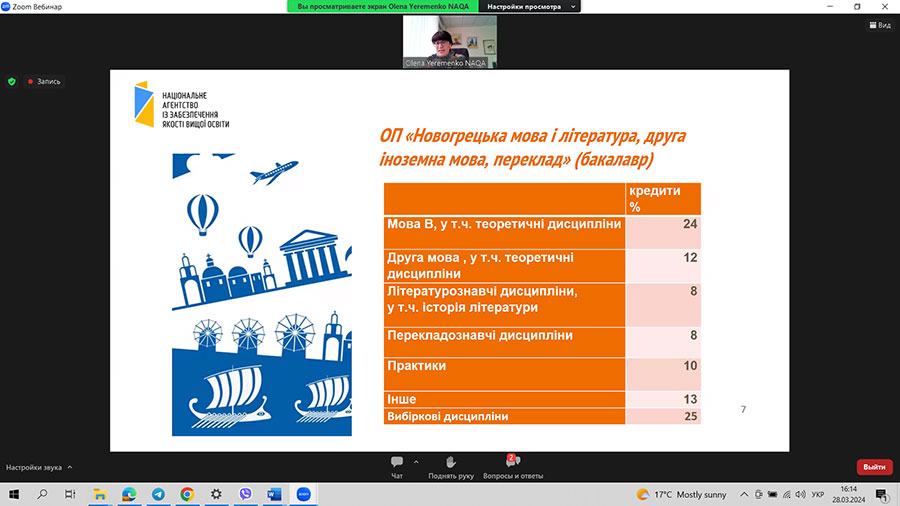This screenshot has height=506, width=900.
Task: Open Telegram from taskbar
Action: (158, 494)
